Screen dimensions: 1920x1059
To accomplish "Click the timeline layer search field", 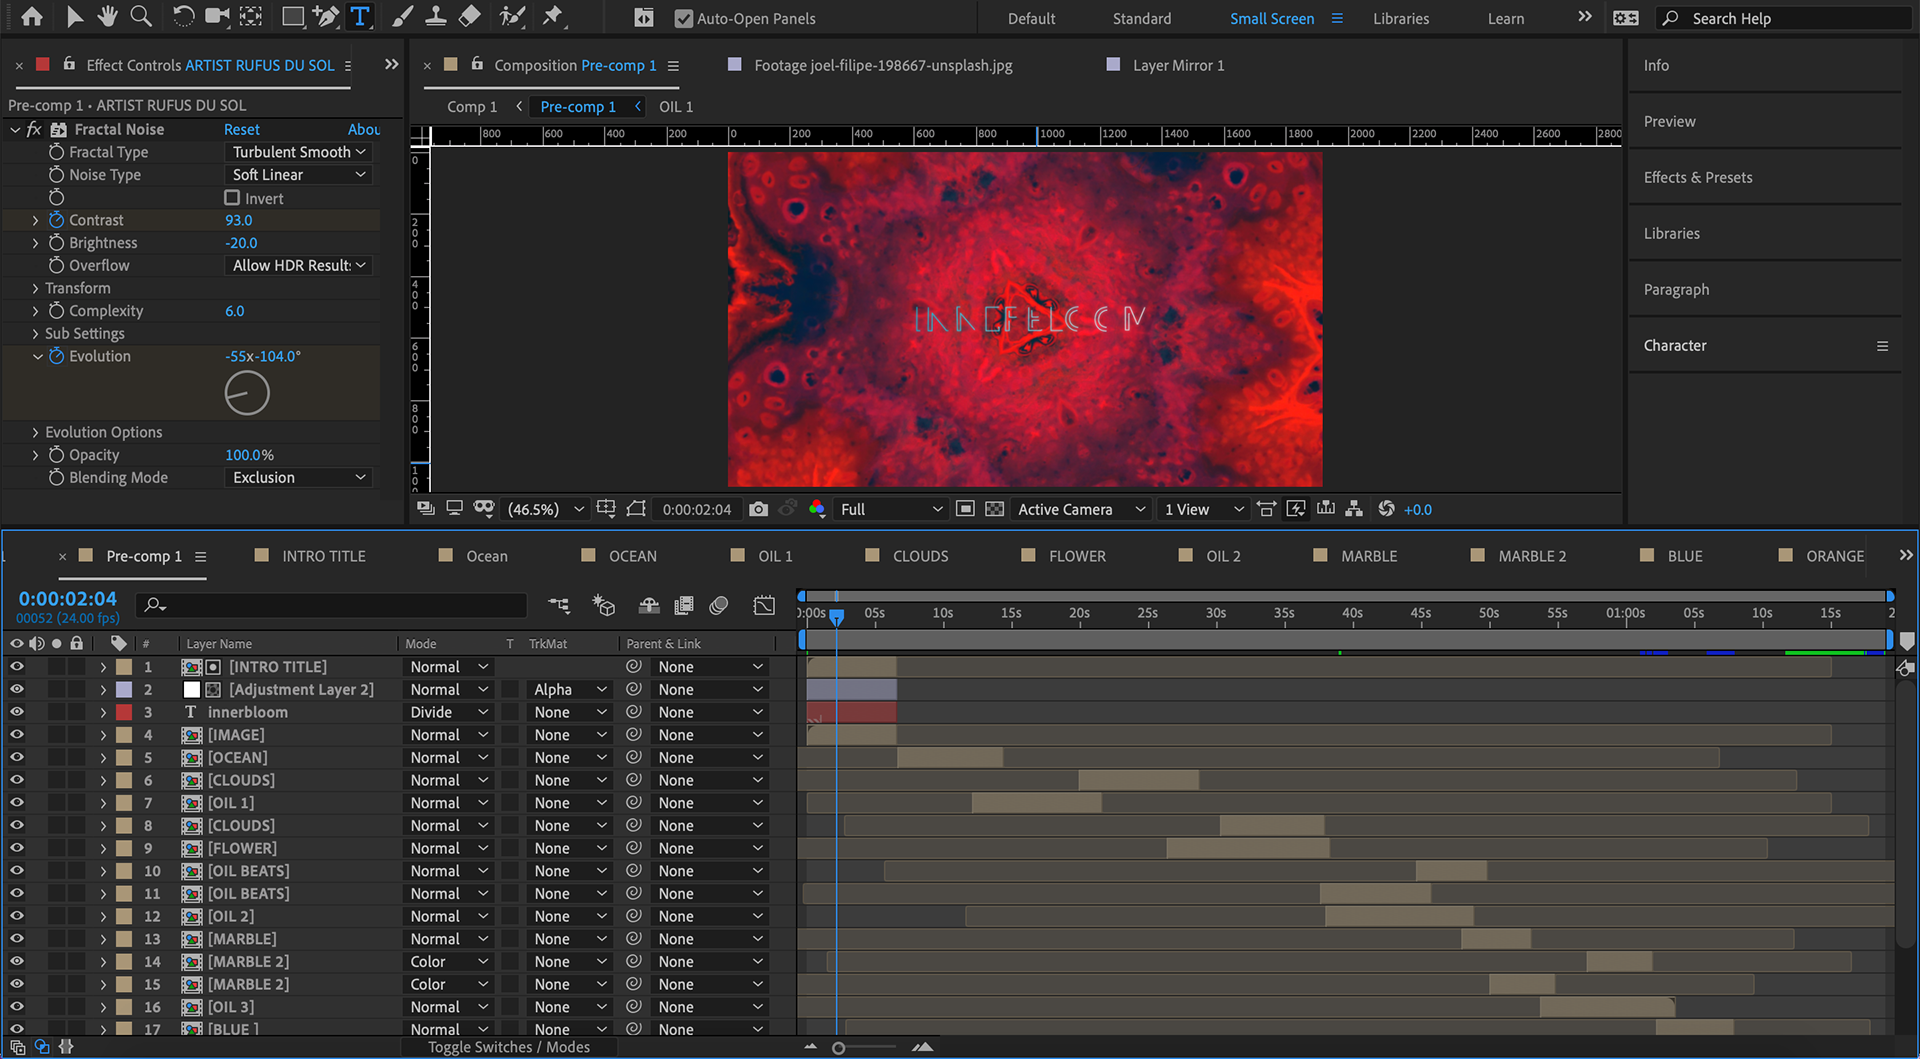I will (x=332, y=605).
